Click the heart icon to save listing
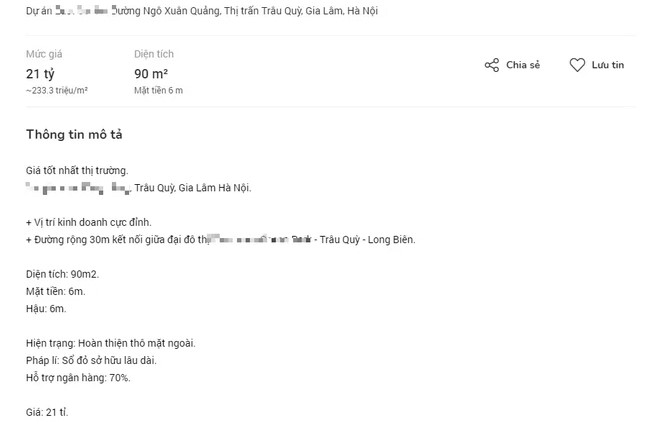This screenshot has width=666, height=424. 577,65
